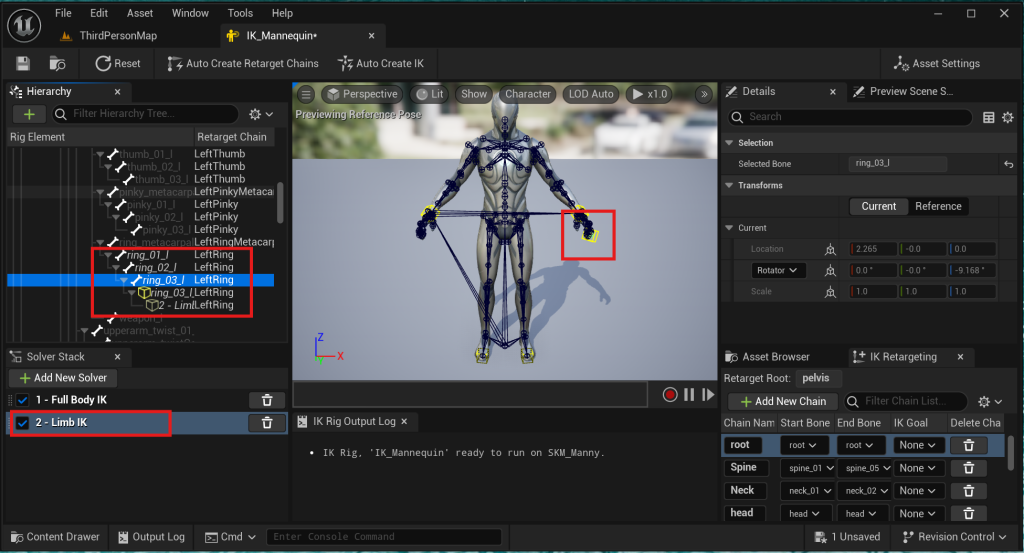
Task: Open Neck chain end bone neck_02 dropdown
Action: coord(865,491)
